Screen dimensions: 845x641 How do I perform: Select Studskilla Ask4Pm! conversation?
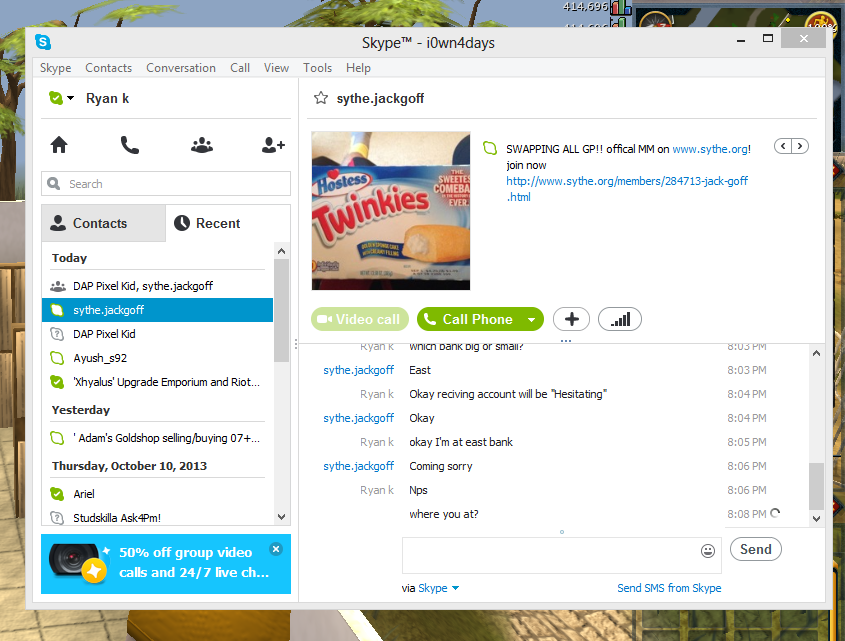tap(157, 518)
